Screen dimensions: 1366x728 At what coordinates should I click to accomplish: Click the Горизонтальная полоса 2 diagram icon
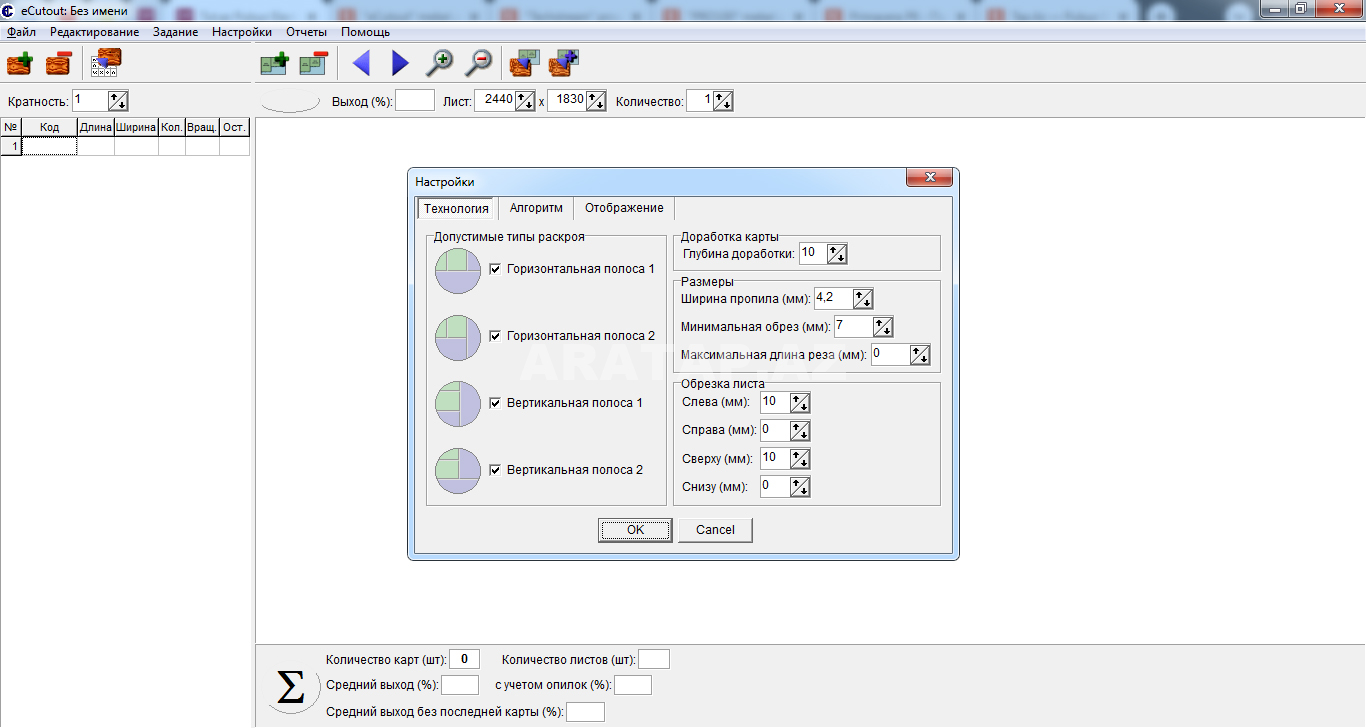458,337
